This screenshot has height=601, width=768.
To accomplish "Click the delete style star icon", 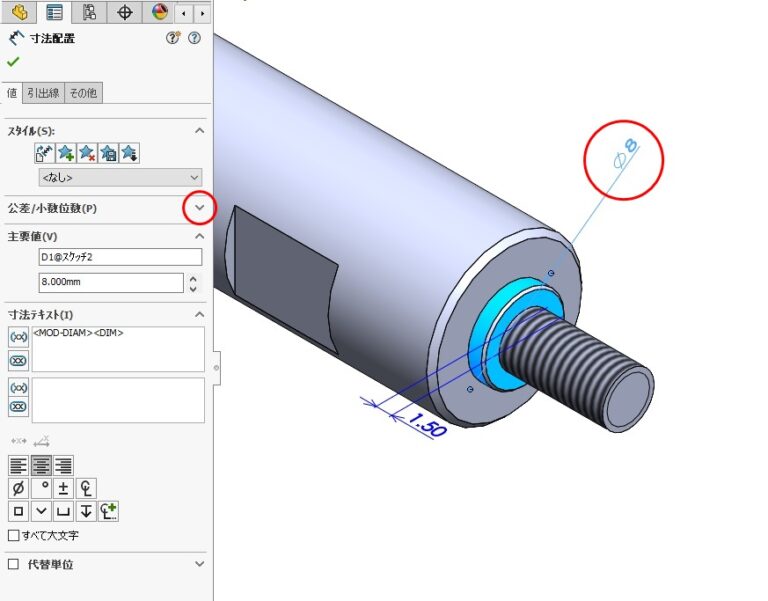I will pos(87,153).
